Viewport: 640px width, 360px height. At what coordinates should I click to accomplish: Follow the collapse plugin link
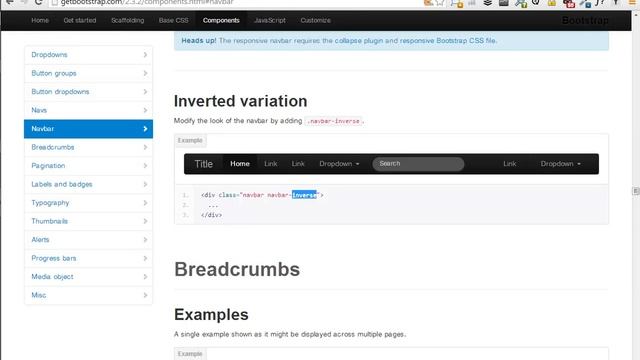tap(359, 41)
